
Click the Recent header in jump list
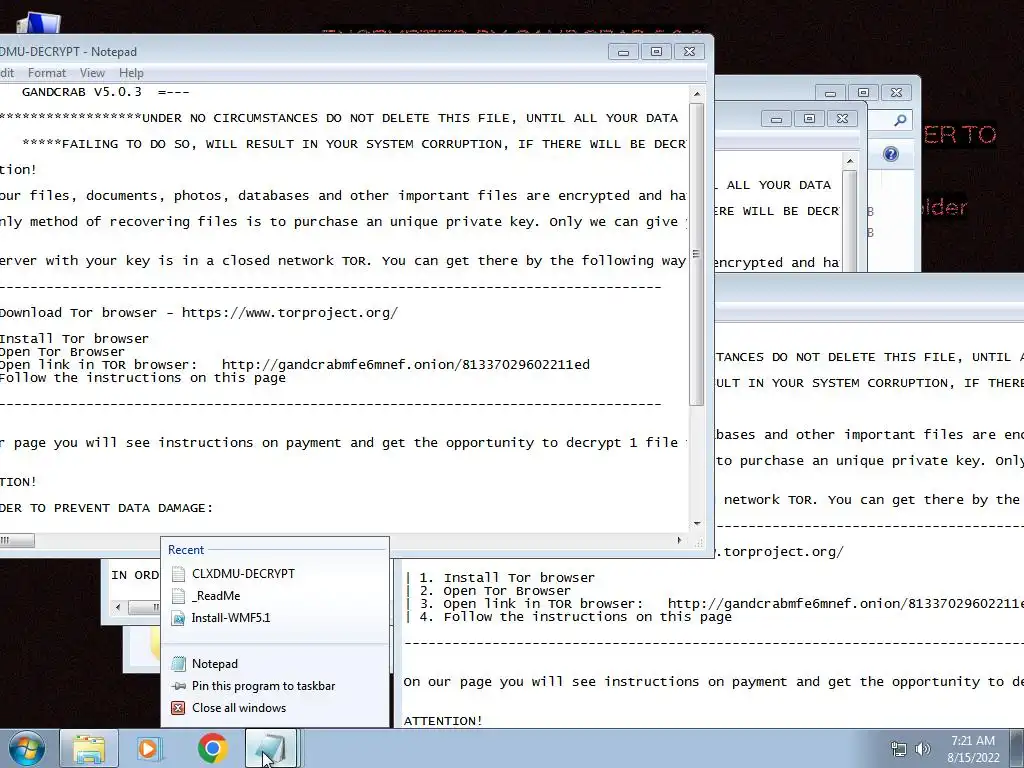pos(185,550)
